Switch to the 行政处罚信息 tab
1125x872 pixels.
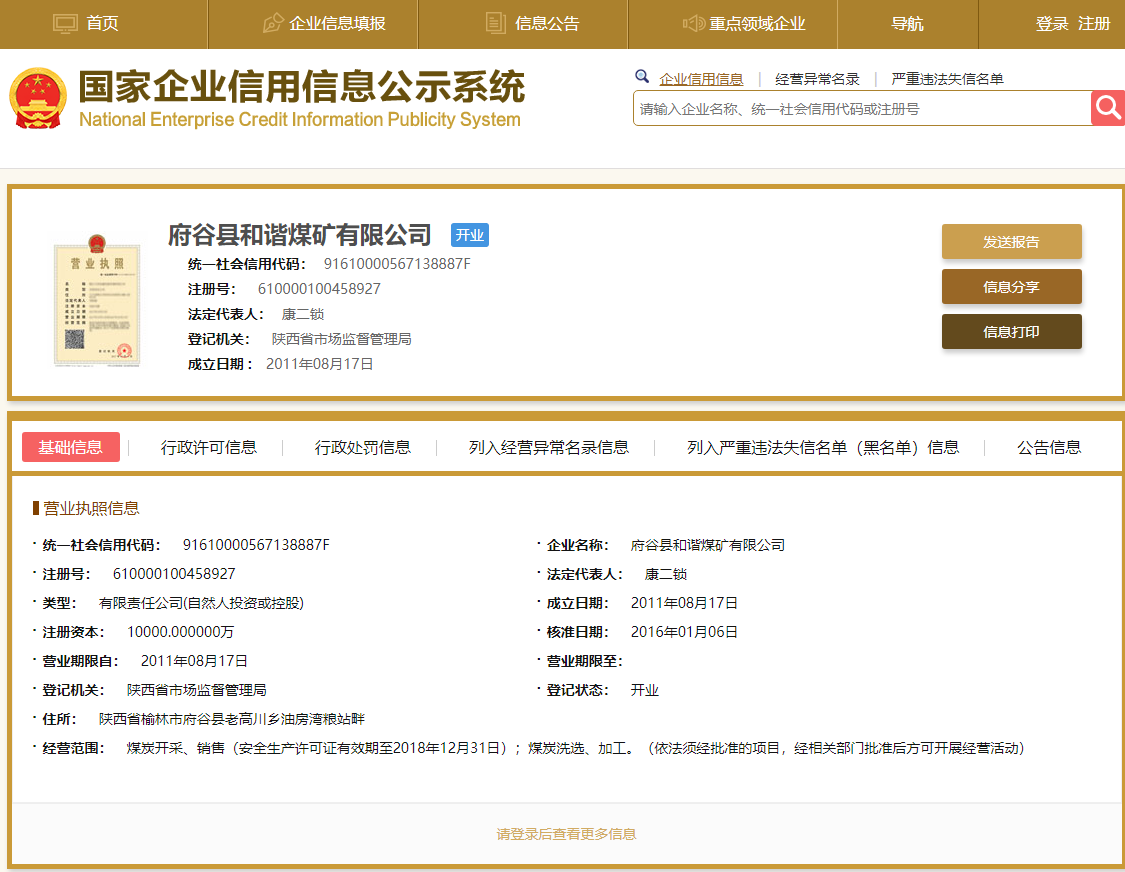363,447
